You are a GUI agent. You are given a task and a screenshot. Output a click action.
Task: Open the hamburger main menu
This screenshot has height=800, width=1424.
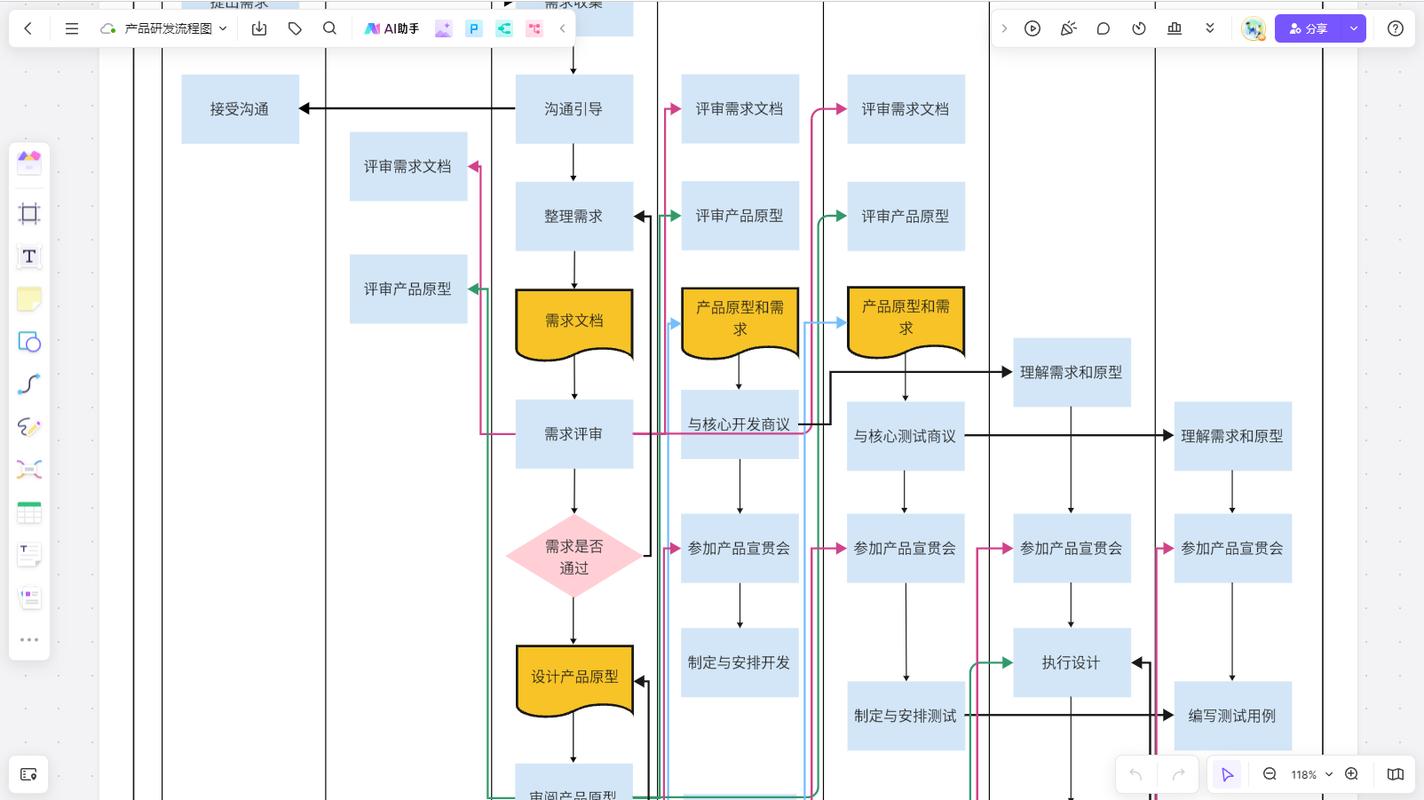click(71, 29)
